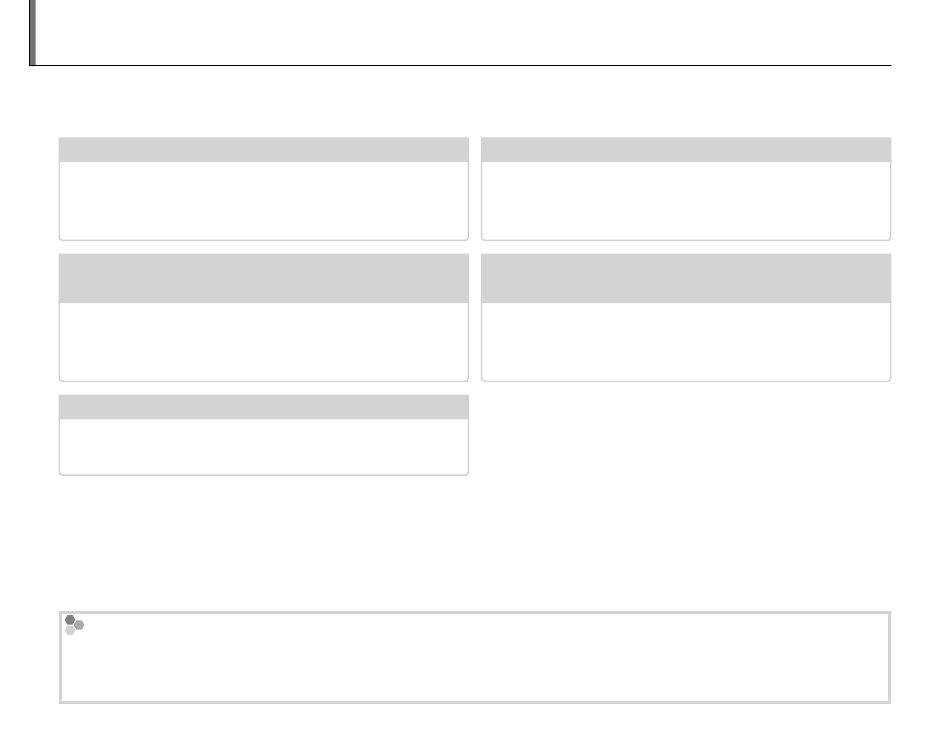950x751 pixels.
Task: Click the hexagon cluster icon in note box
Action: (x=75, y=625)
